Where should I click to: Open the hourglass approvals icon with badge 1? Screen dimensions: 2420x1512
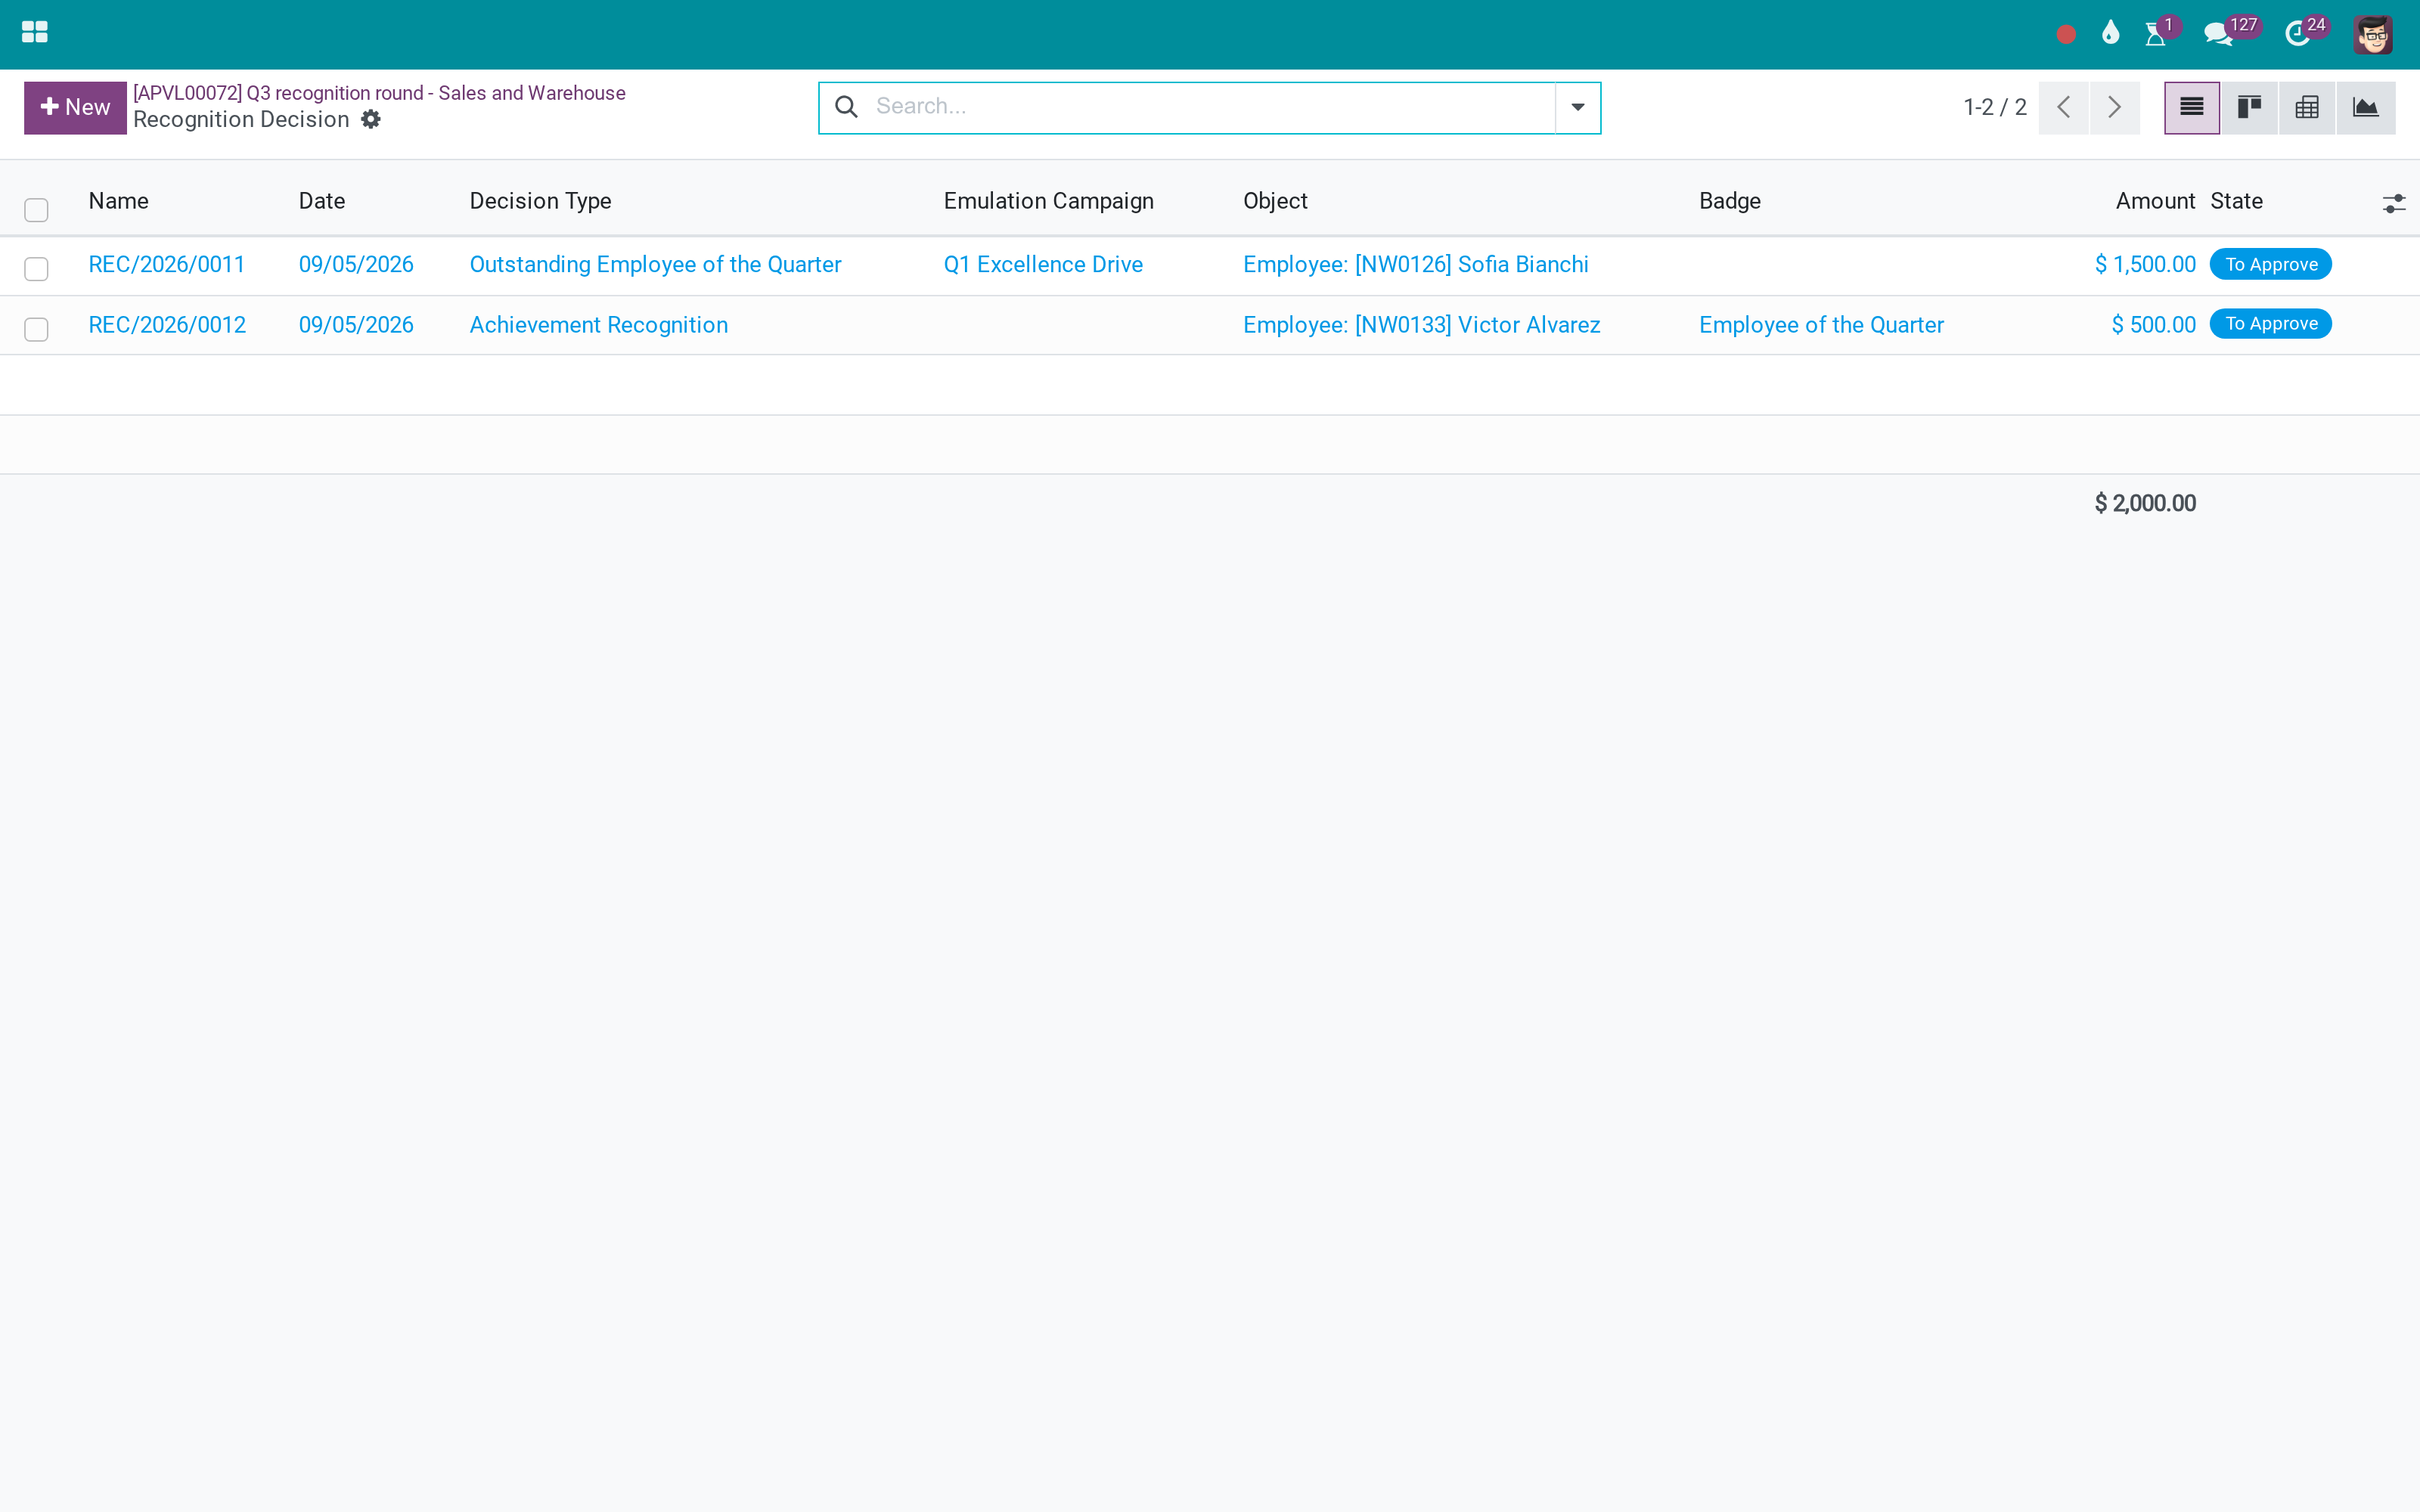(2156, 35)
